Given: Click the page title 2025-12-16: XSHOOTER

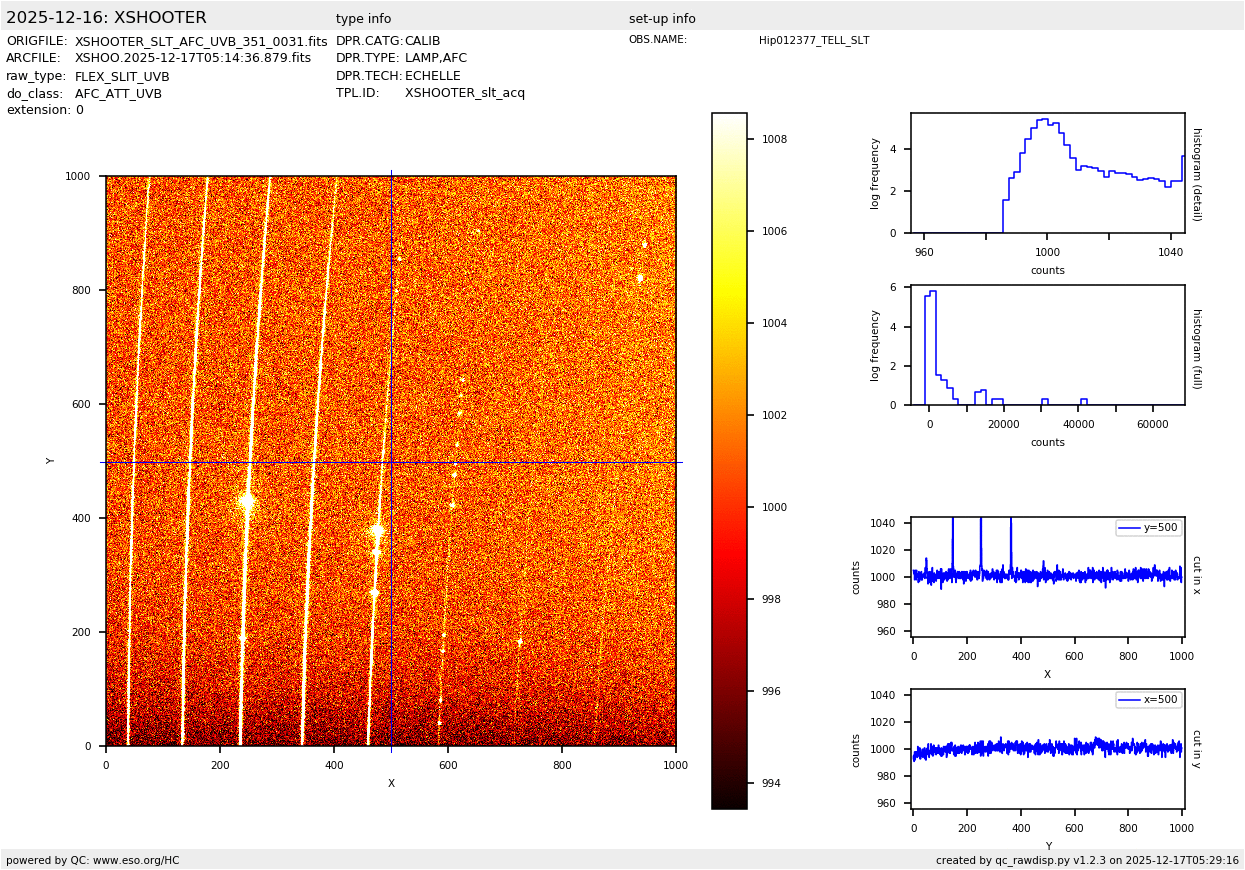Looking at the screenshot, I should tap(106, 18).
